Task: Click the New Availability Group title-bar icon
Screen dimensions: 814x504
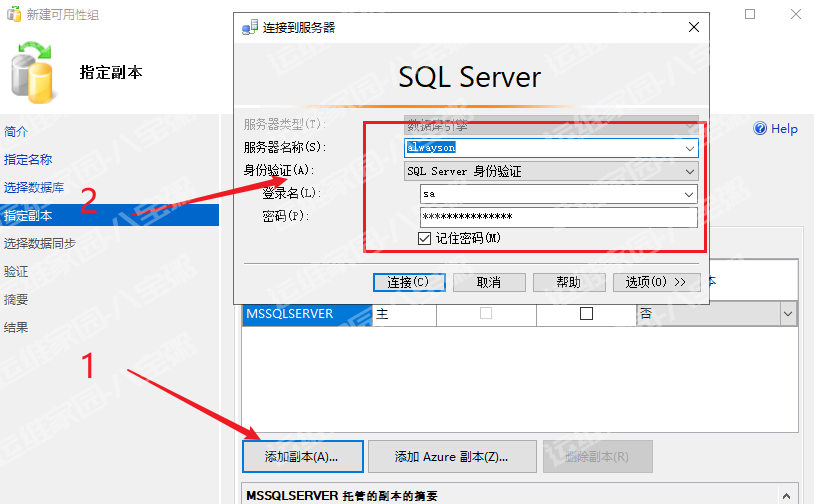Action: point(13,14)
